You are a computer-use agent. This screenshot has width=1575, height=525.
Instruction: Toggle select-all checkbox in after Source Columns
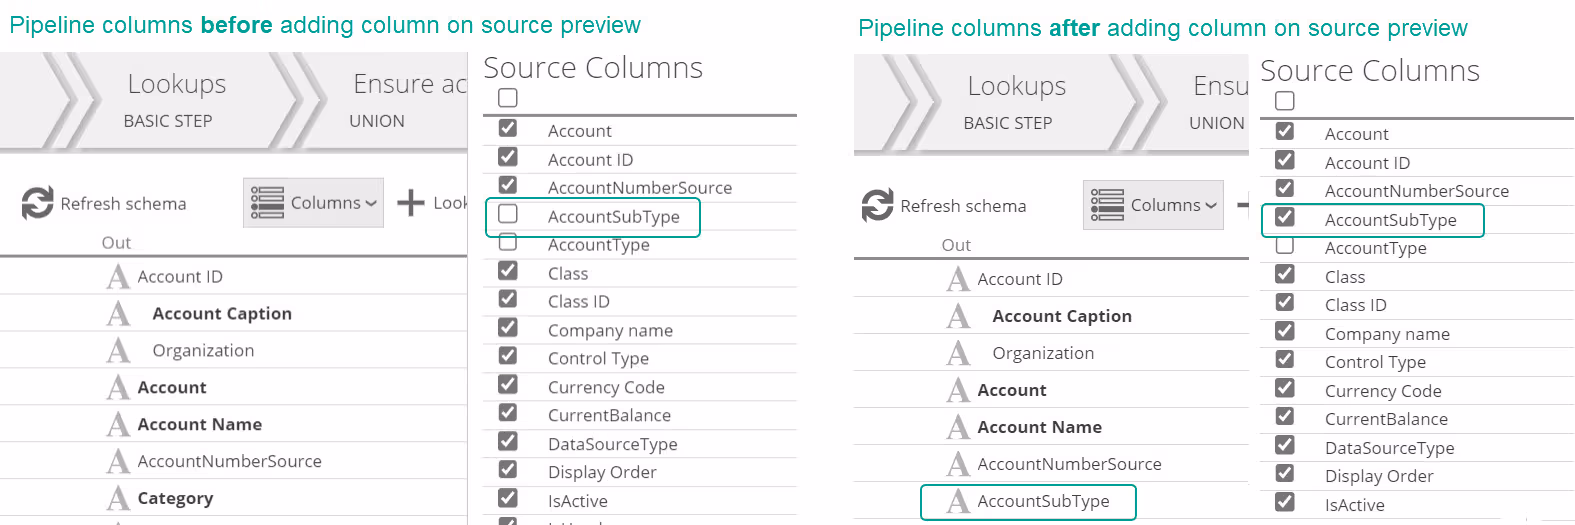(x=1285, y=100)
